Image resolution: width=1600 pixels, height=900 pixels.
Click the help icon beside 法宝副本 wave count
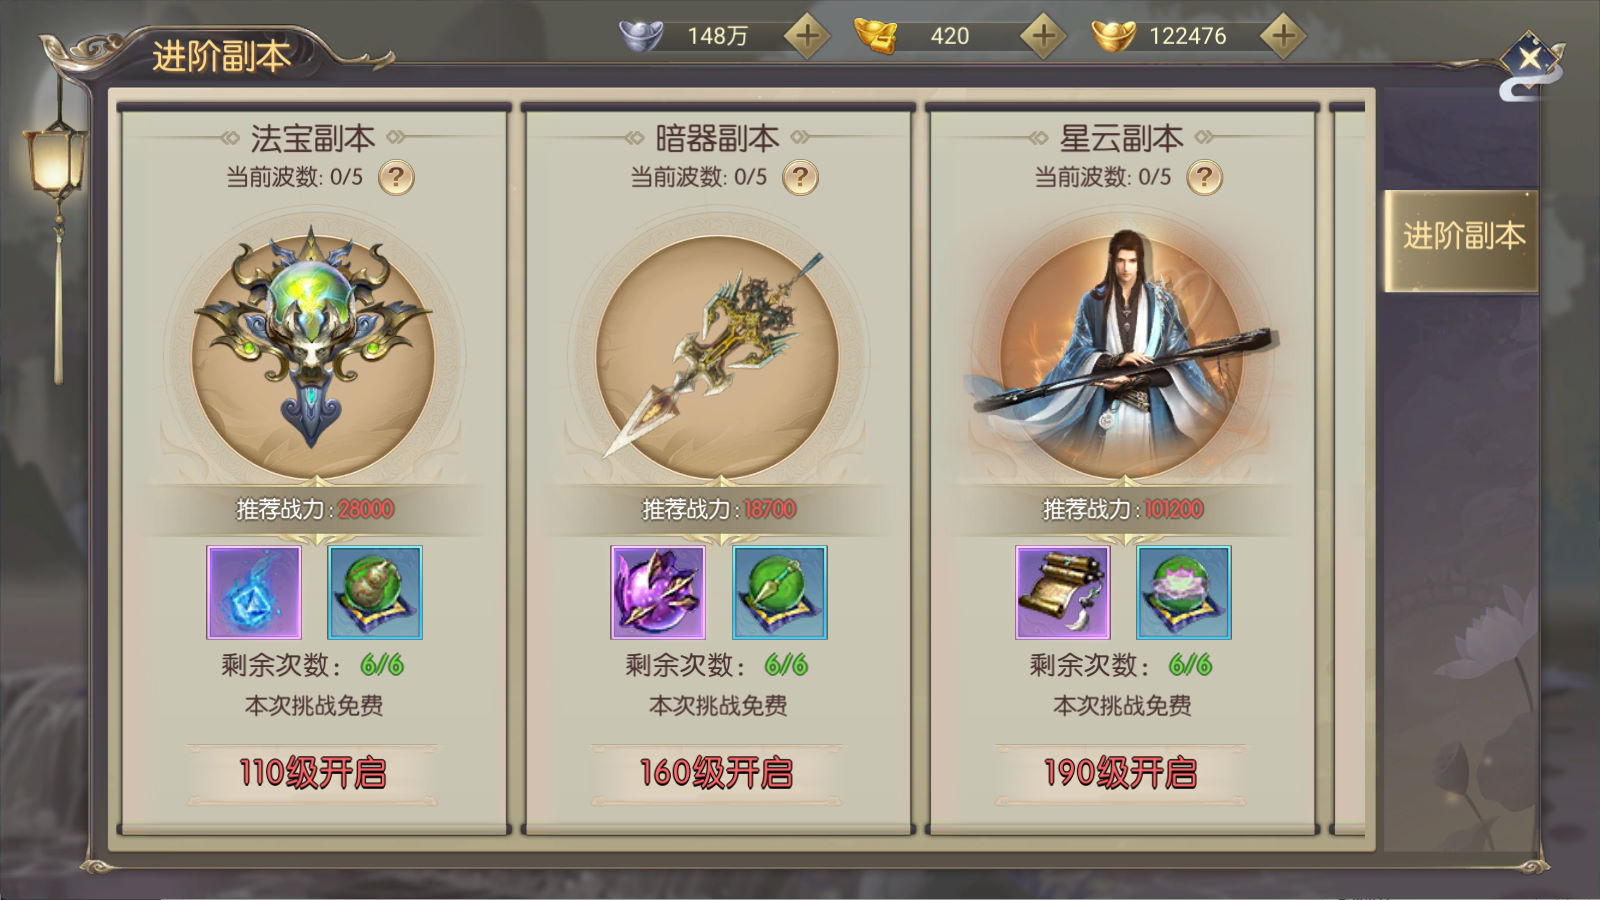pos(396,178)
